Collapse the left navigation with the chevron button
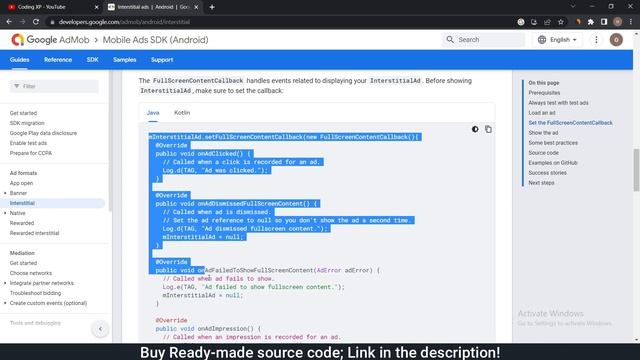This screenshot has height=360, width=640. click(x=100, y=329)
